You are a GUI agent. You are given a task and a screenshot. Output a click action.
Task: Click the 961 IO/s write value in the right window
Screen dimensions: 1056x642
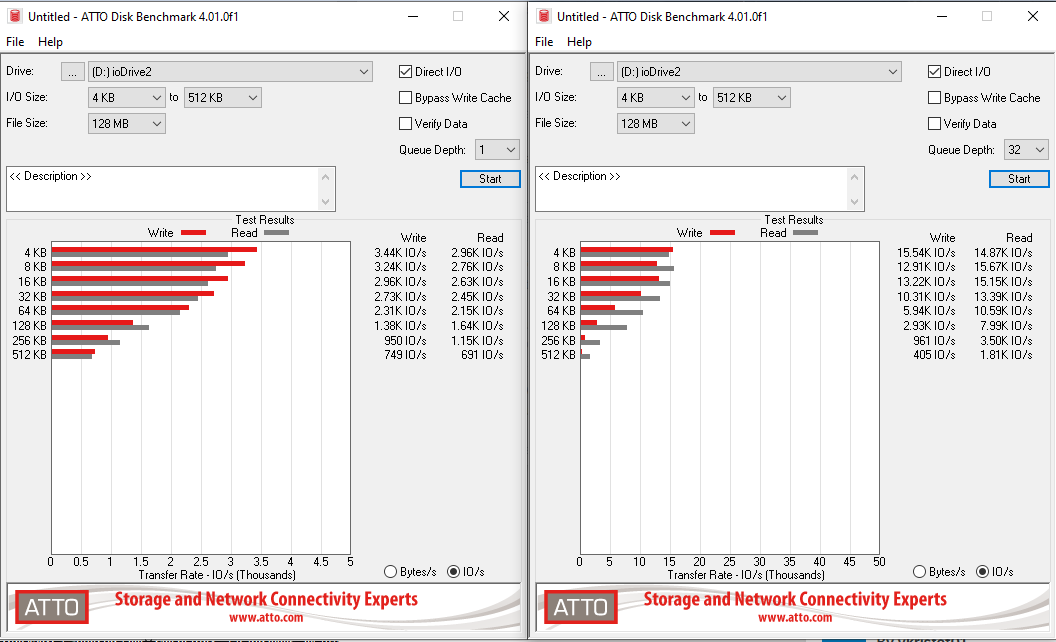(x=934, y=340)
